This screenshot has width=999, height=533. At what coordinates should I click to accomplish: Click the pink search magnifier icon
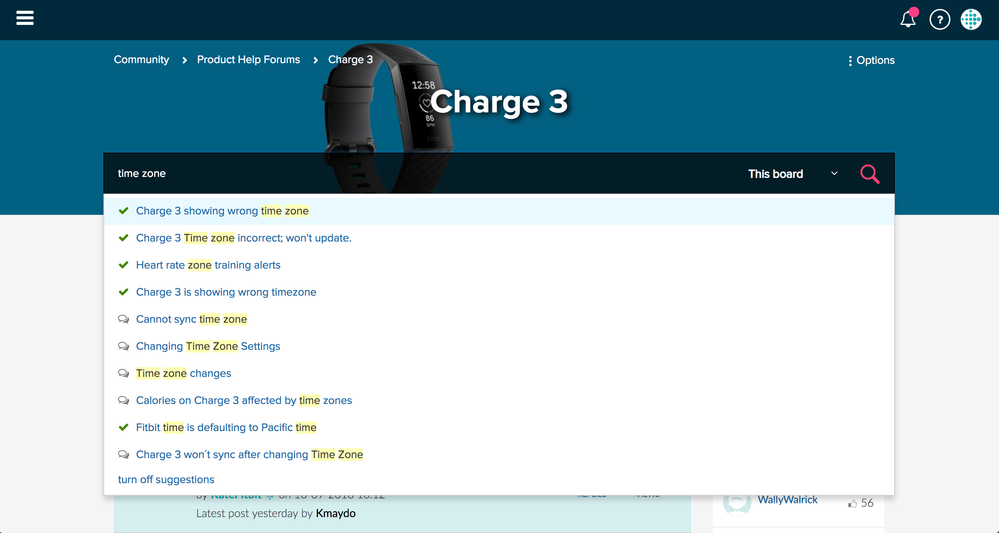click(x=869, y=174)
